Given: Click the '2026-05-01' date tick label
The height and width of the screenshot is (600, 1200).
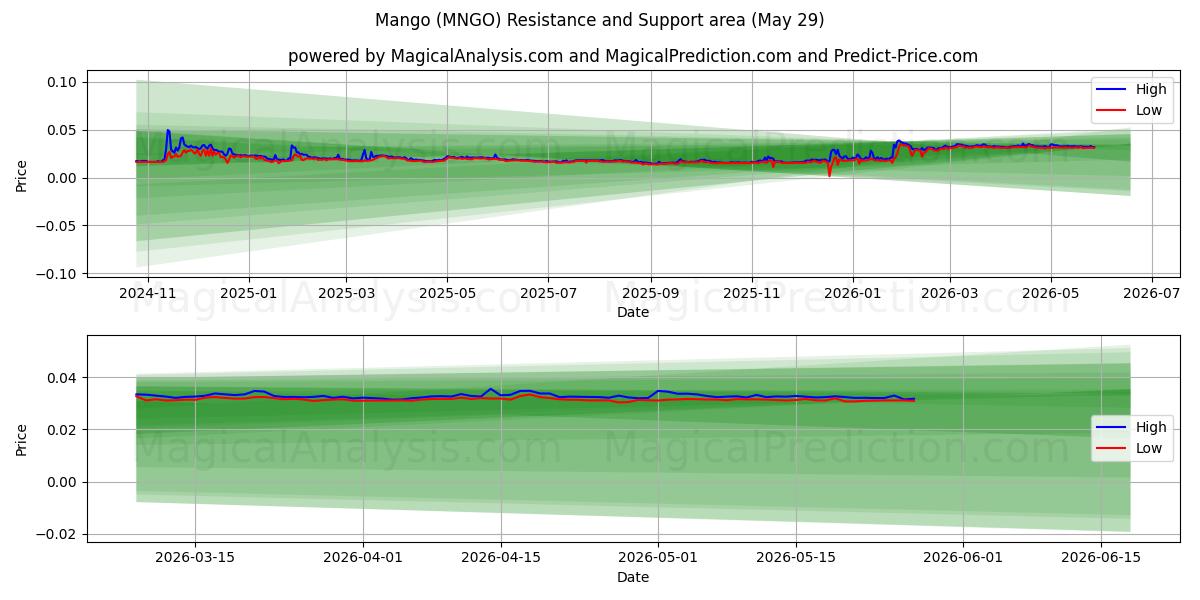Looking at the screenshot, I should coord(658,558).
